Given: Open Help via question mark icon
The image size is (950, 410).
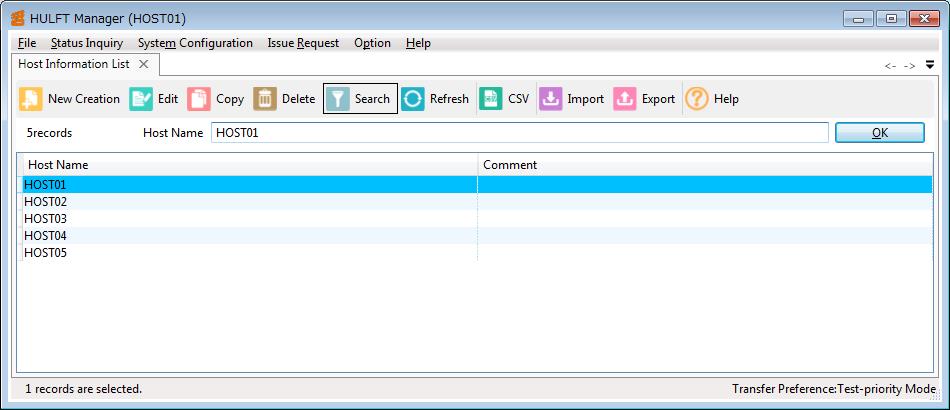Looking at the screenshot, I should (x=697, y=99).
